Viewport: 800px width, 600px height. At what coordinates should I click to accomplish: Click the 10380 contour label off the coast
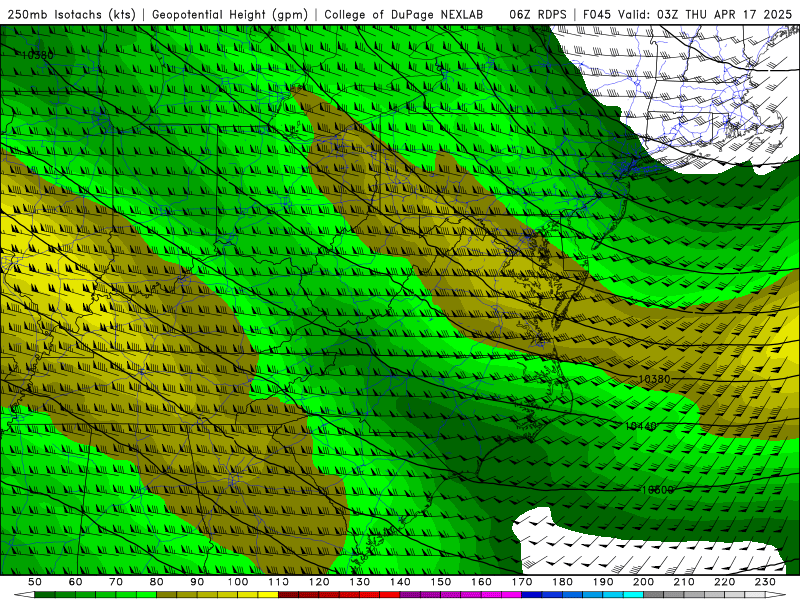pyautogui.click(x=654, y=379)
